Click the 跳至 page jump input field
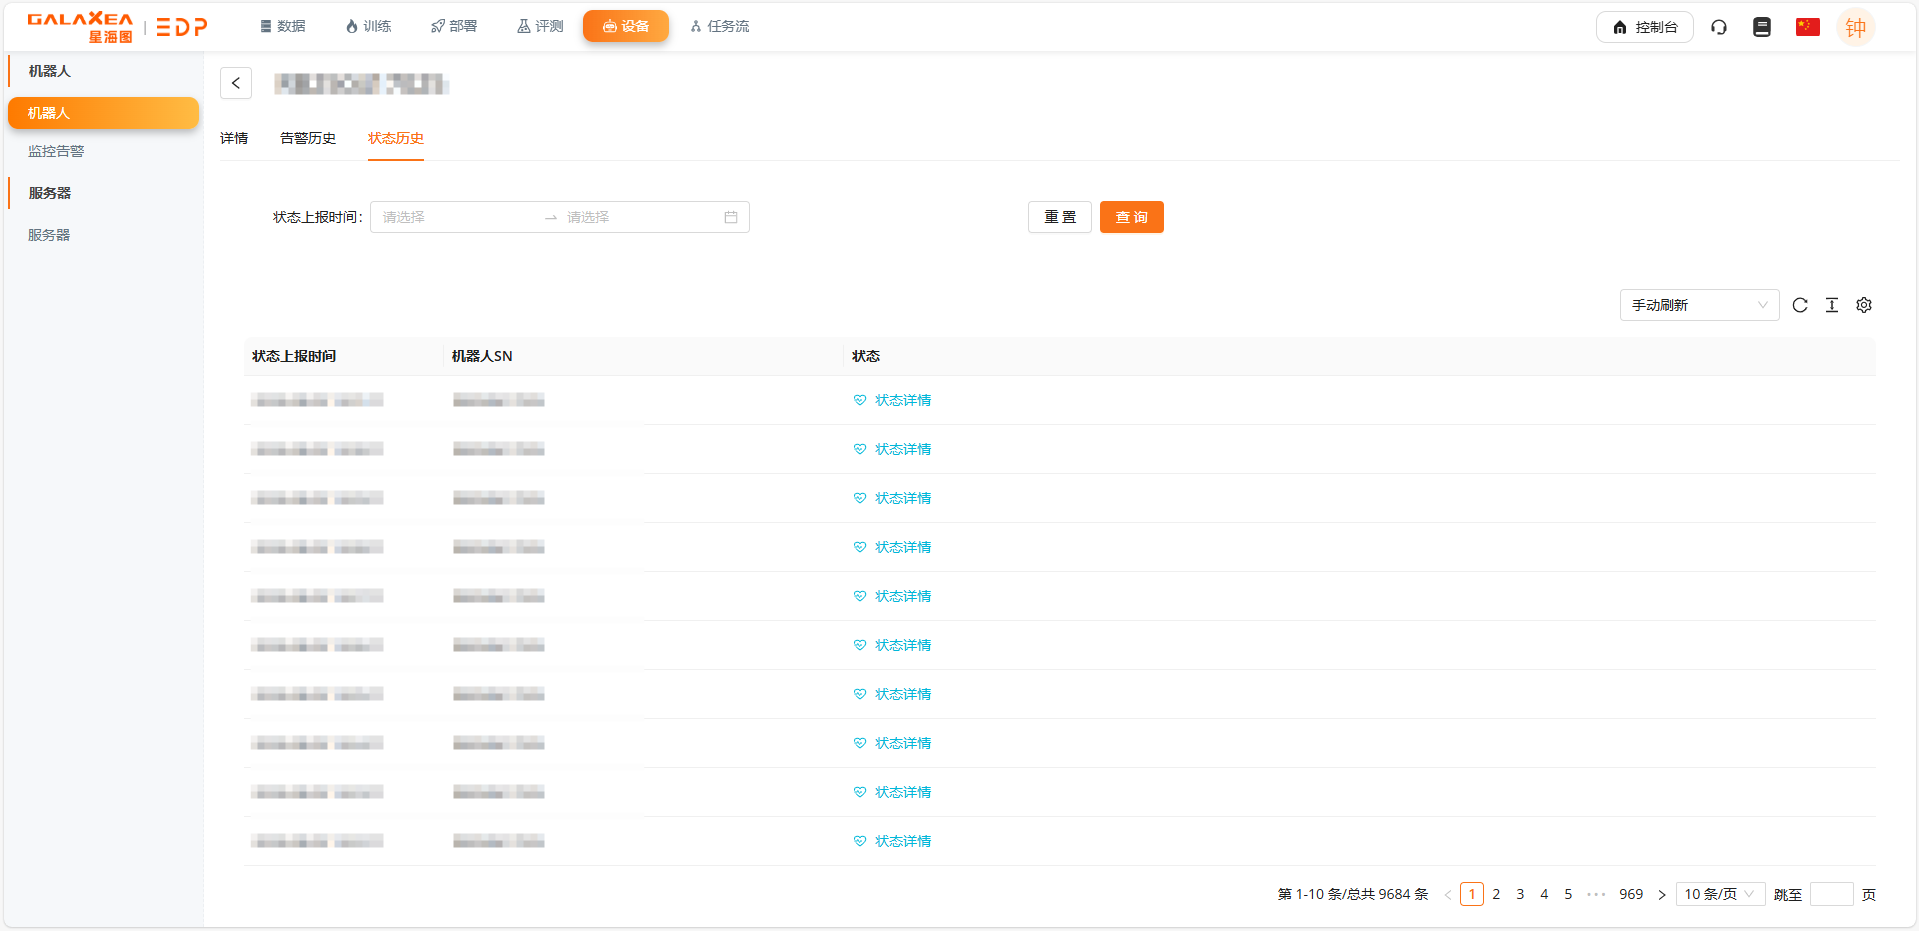 pos(1831,894)
